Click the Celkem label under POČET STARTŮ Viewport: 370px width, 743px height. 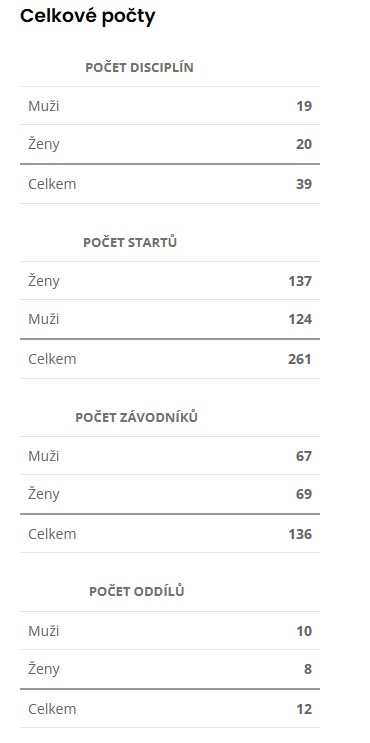52,359
